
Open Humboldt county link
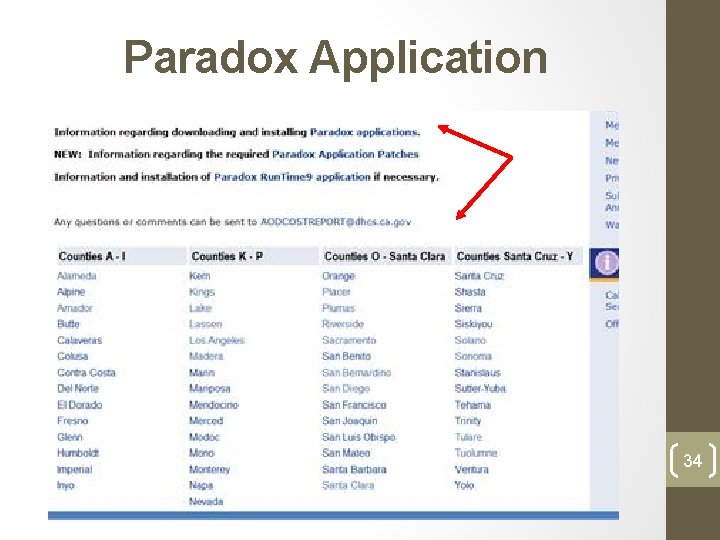pos(78,453)
